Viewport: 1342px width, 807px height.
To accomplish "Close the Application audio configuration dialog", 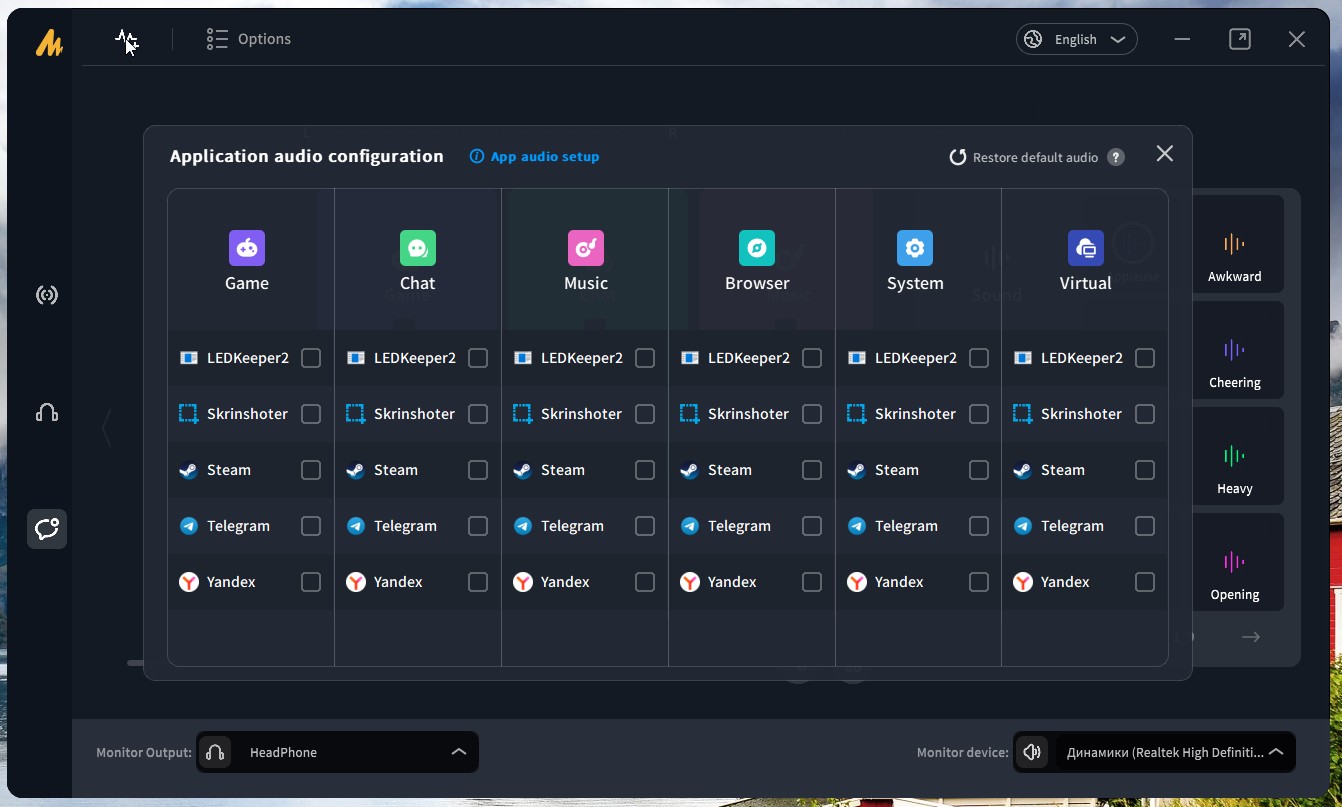I will 1165,153.
